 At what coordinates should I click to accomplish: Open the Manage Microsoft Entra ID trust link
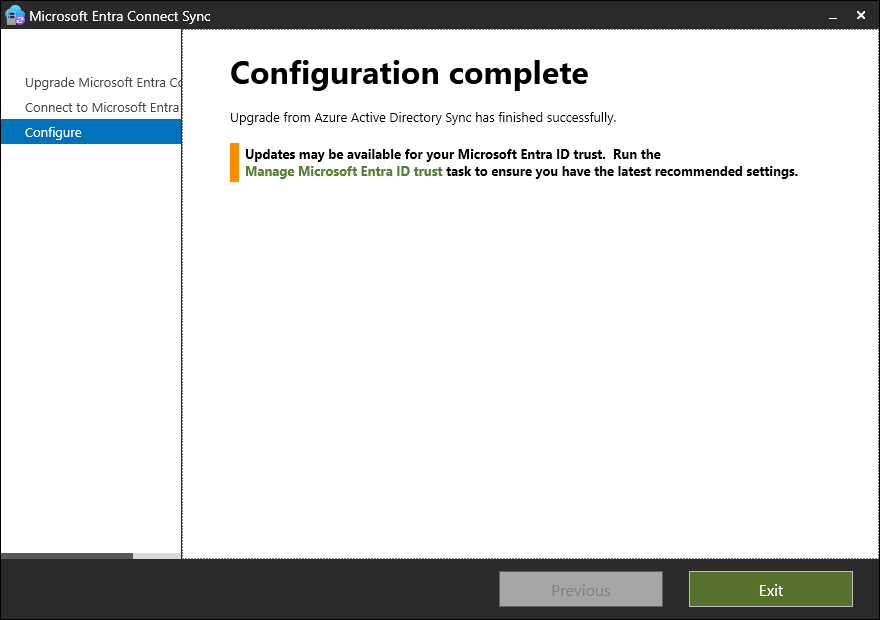tap(343, 171)
